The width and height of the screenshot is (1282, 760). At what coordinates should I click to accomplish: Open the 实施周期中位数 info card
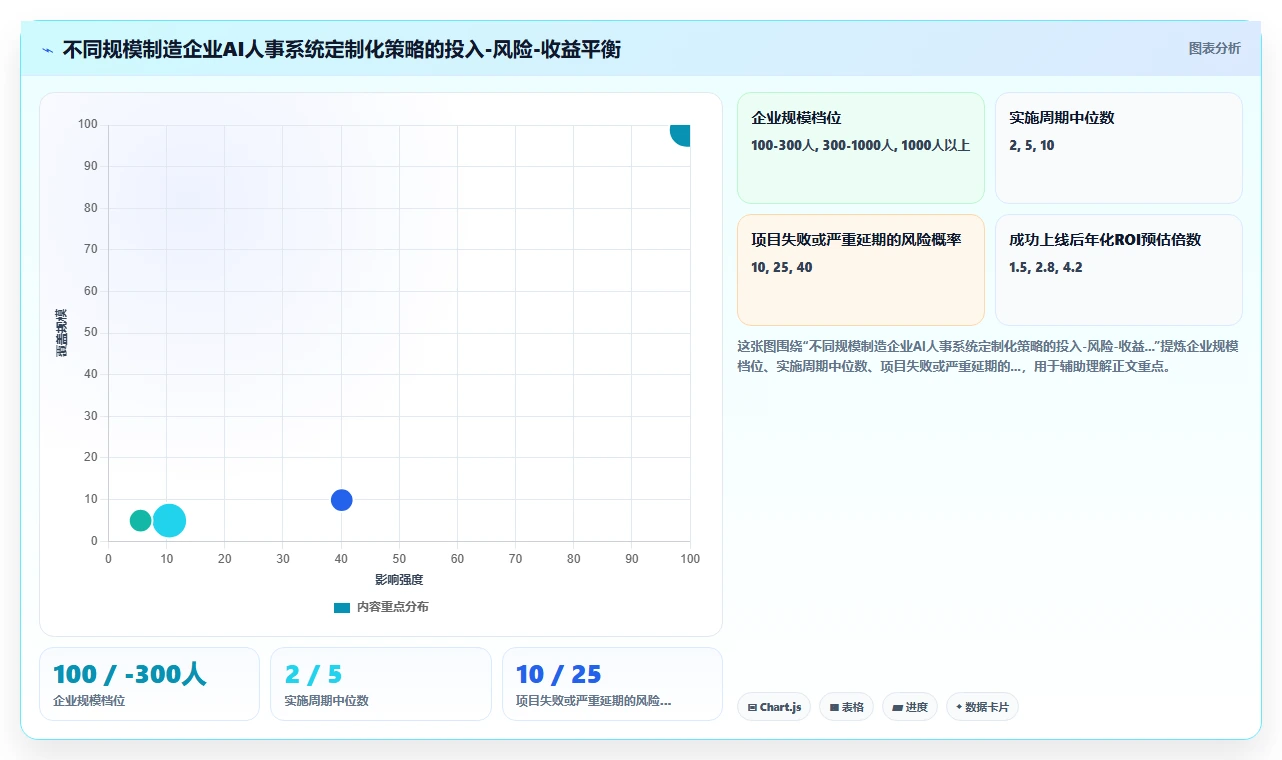coord(1119,148)
